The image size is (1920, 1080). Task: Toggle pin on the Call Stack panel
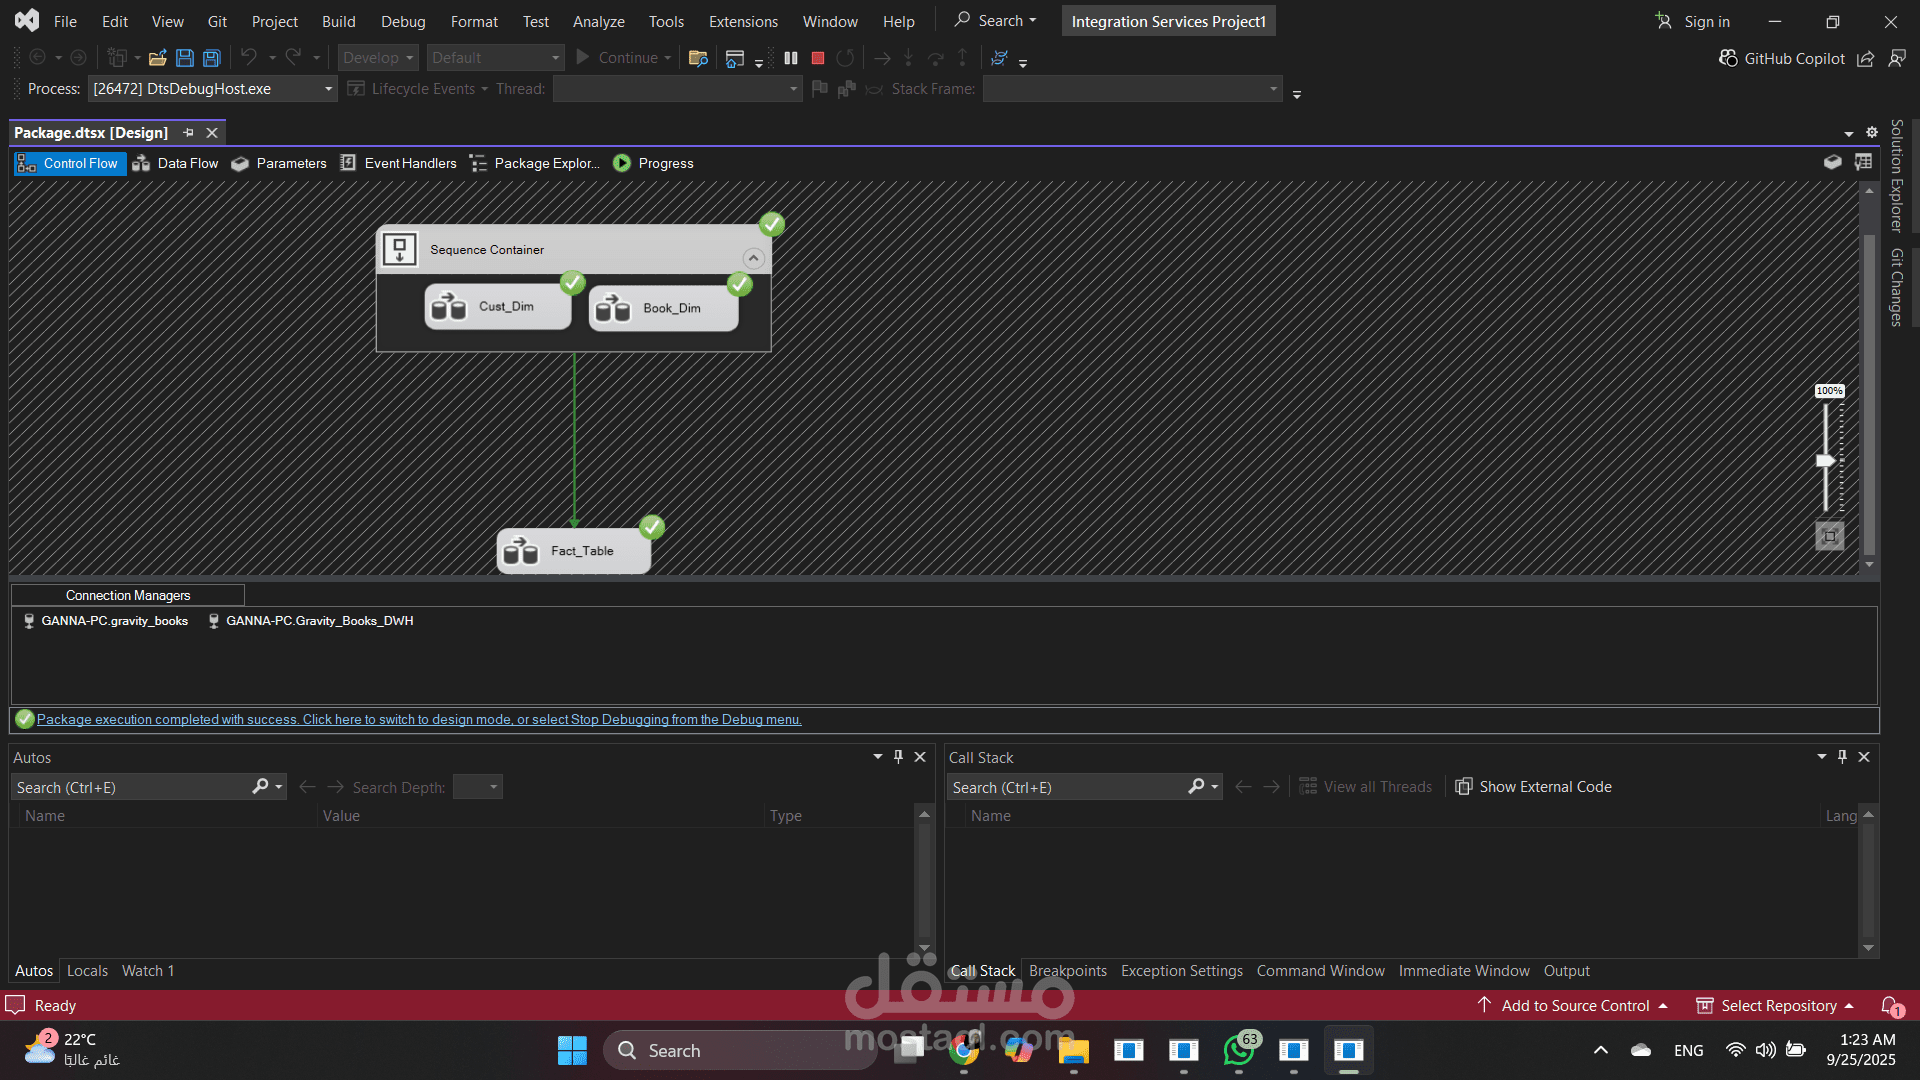[1842, 757]
